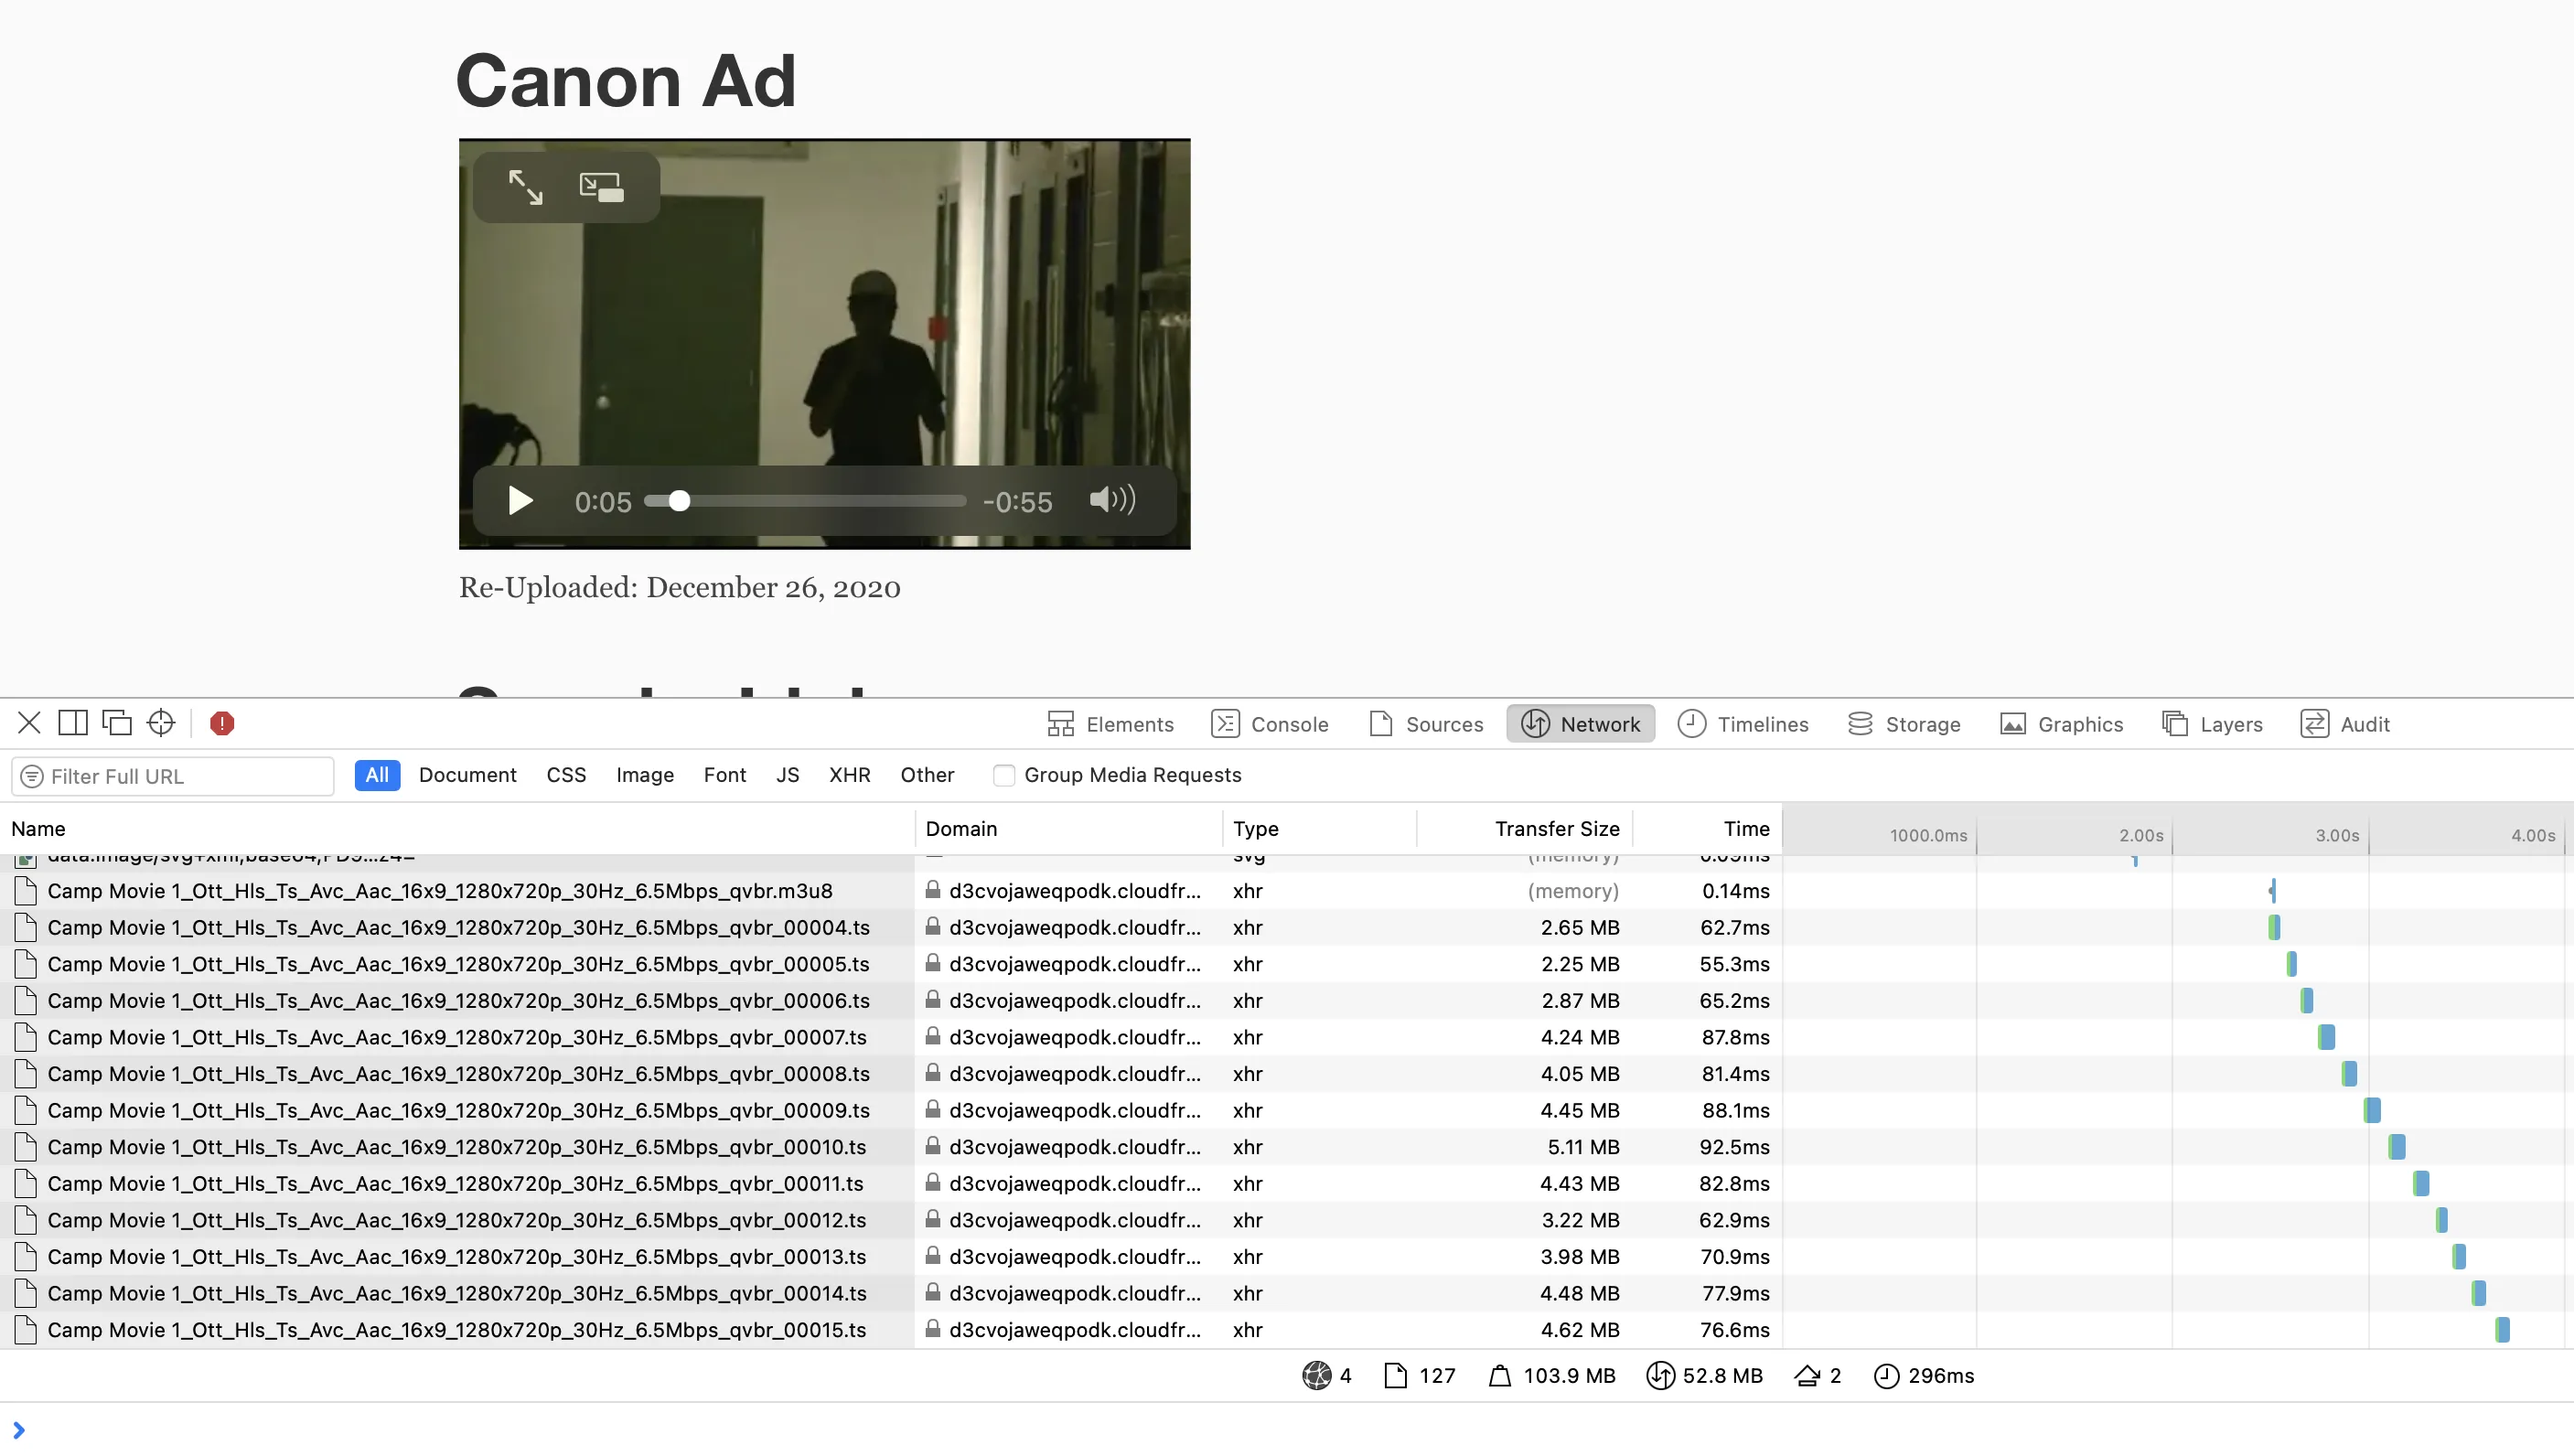Click the video progress scrubber bar
The image size is (2574, 1456).
click(x=820, y=501)
